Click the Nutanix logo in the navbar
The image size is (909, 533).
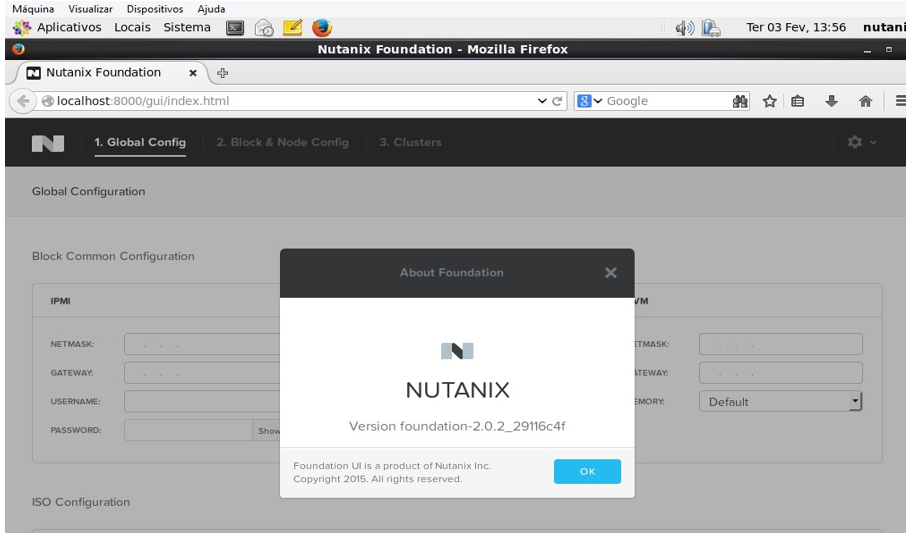(x=46, y=142)
